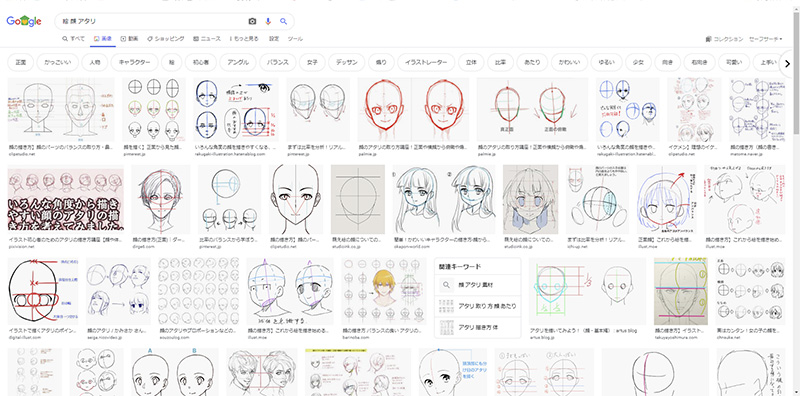
Task: Select the 立体 filter chip
Action: click(471, 62)
